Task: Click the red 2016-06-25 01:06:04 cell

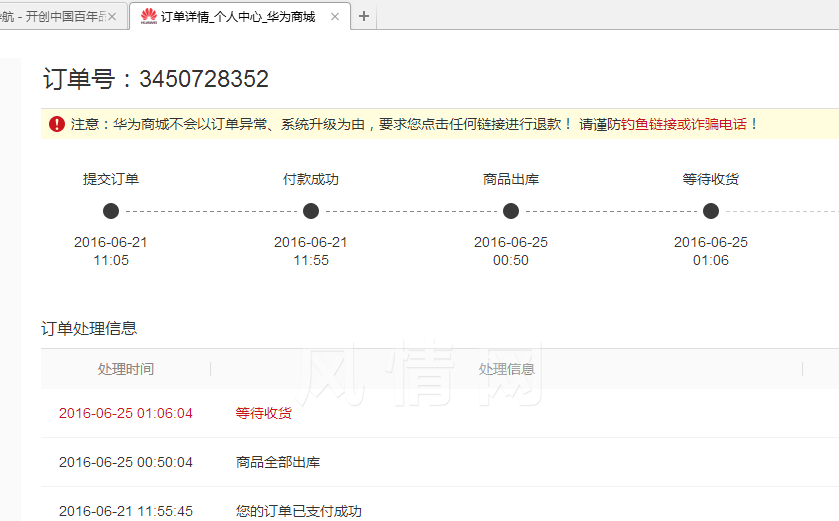Action: (x=126, y=413)
